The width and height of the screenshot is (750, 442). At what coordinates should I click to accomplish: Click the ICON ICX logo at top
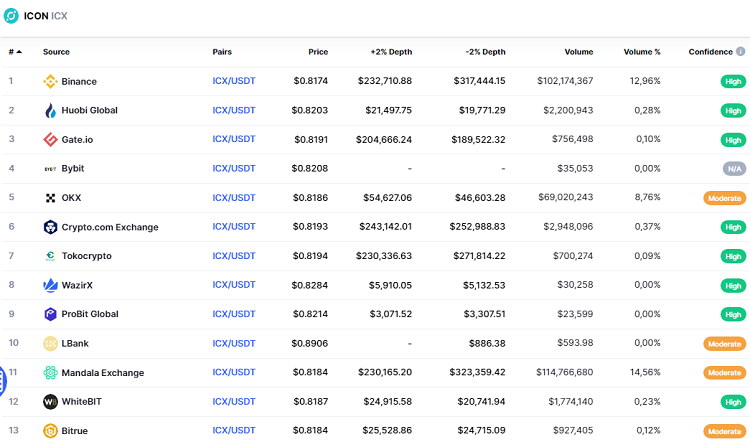pos(11,17)
